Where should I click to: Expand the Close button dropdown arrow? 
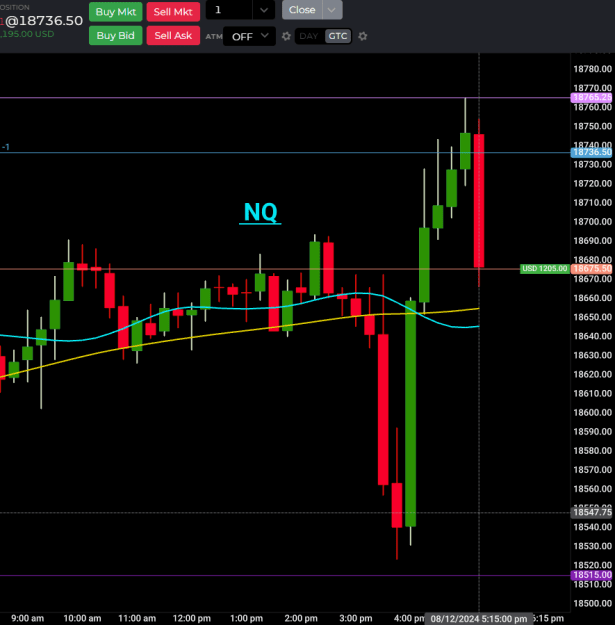pyautogui.click(x=332, y=10)
